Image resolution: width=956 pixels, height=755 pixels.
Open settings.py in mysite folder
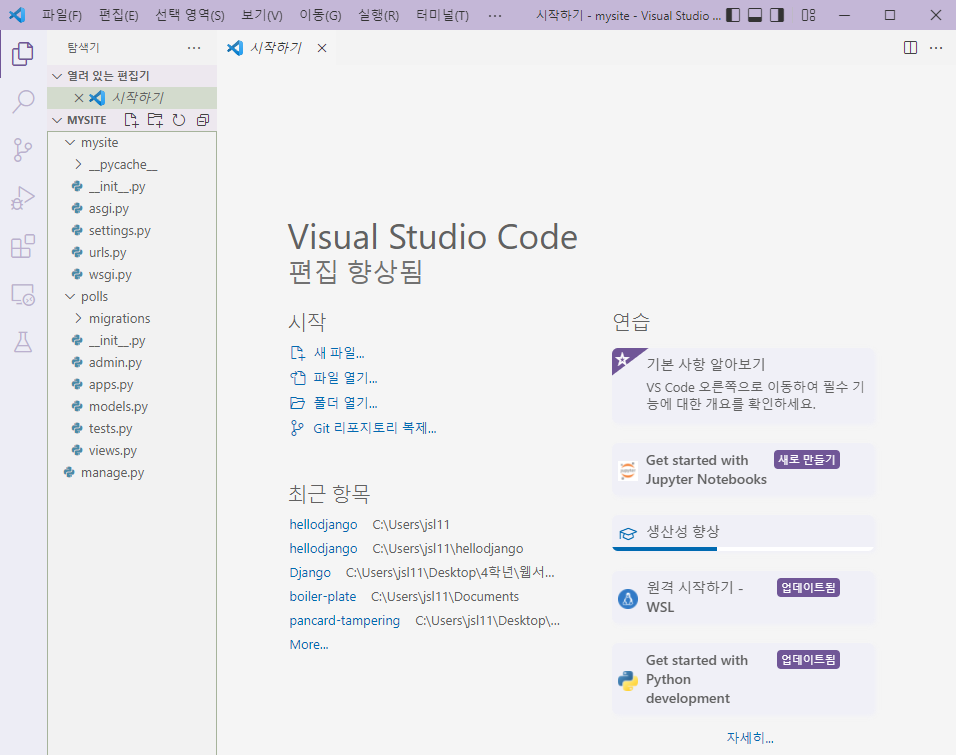point(132,231)
